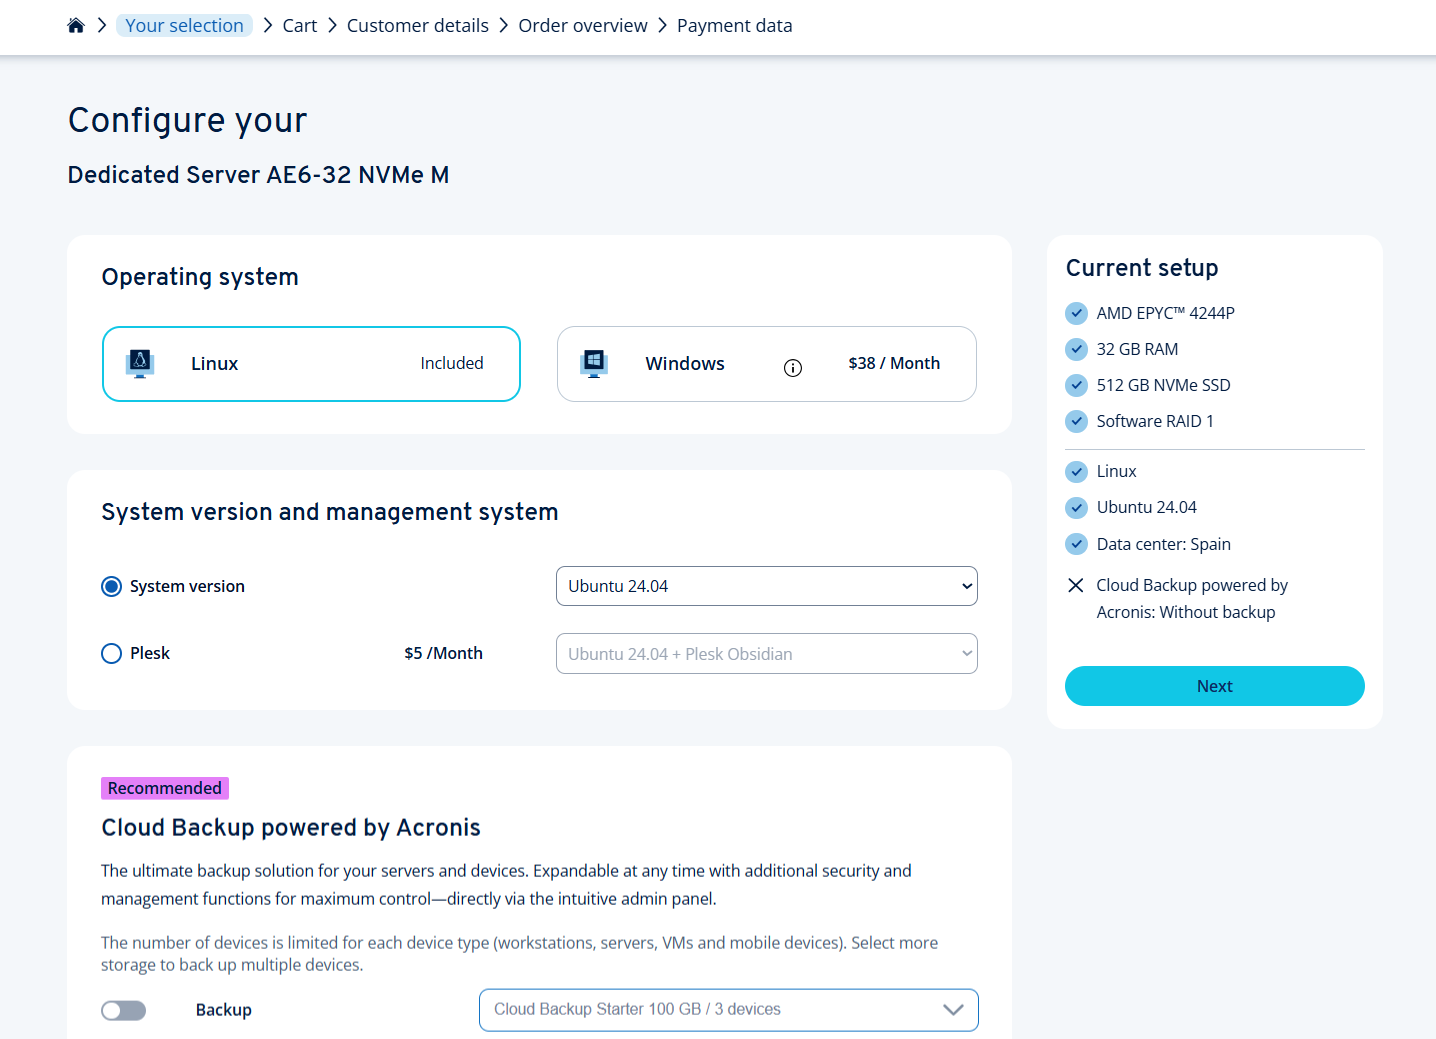1436x1039 pixels.
Task: Choose the Windows operating system card
Action: point(767,364)
